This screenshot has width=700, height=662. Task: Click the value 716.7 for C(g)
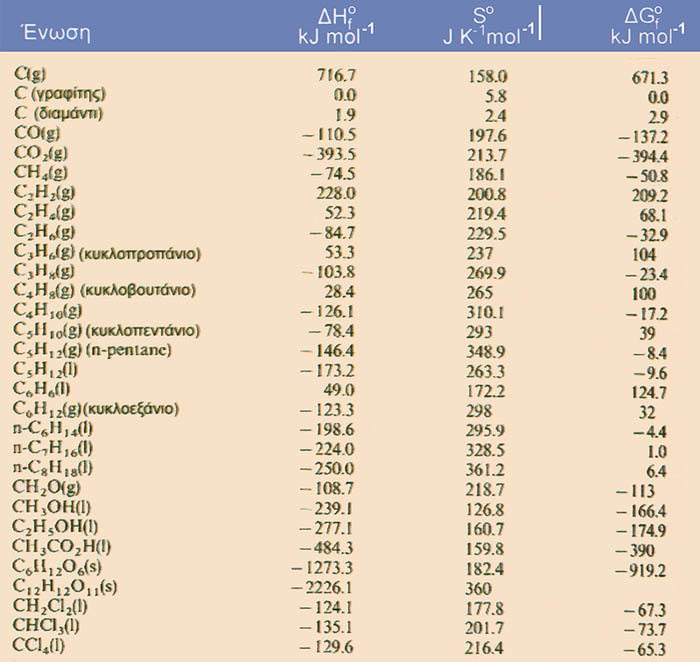click(336, 75)
